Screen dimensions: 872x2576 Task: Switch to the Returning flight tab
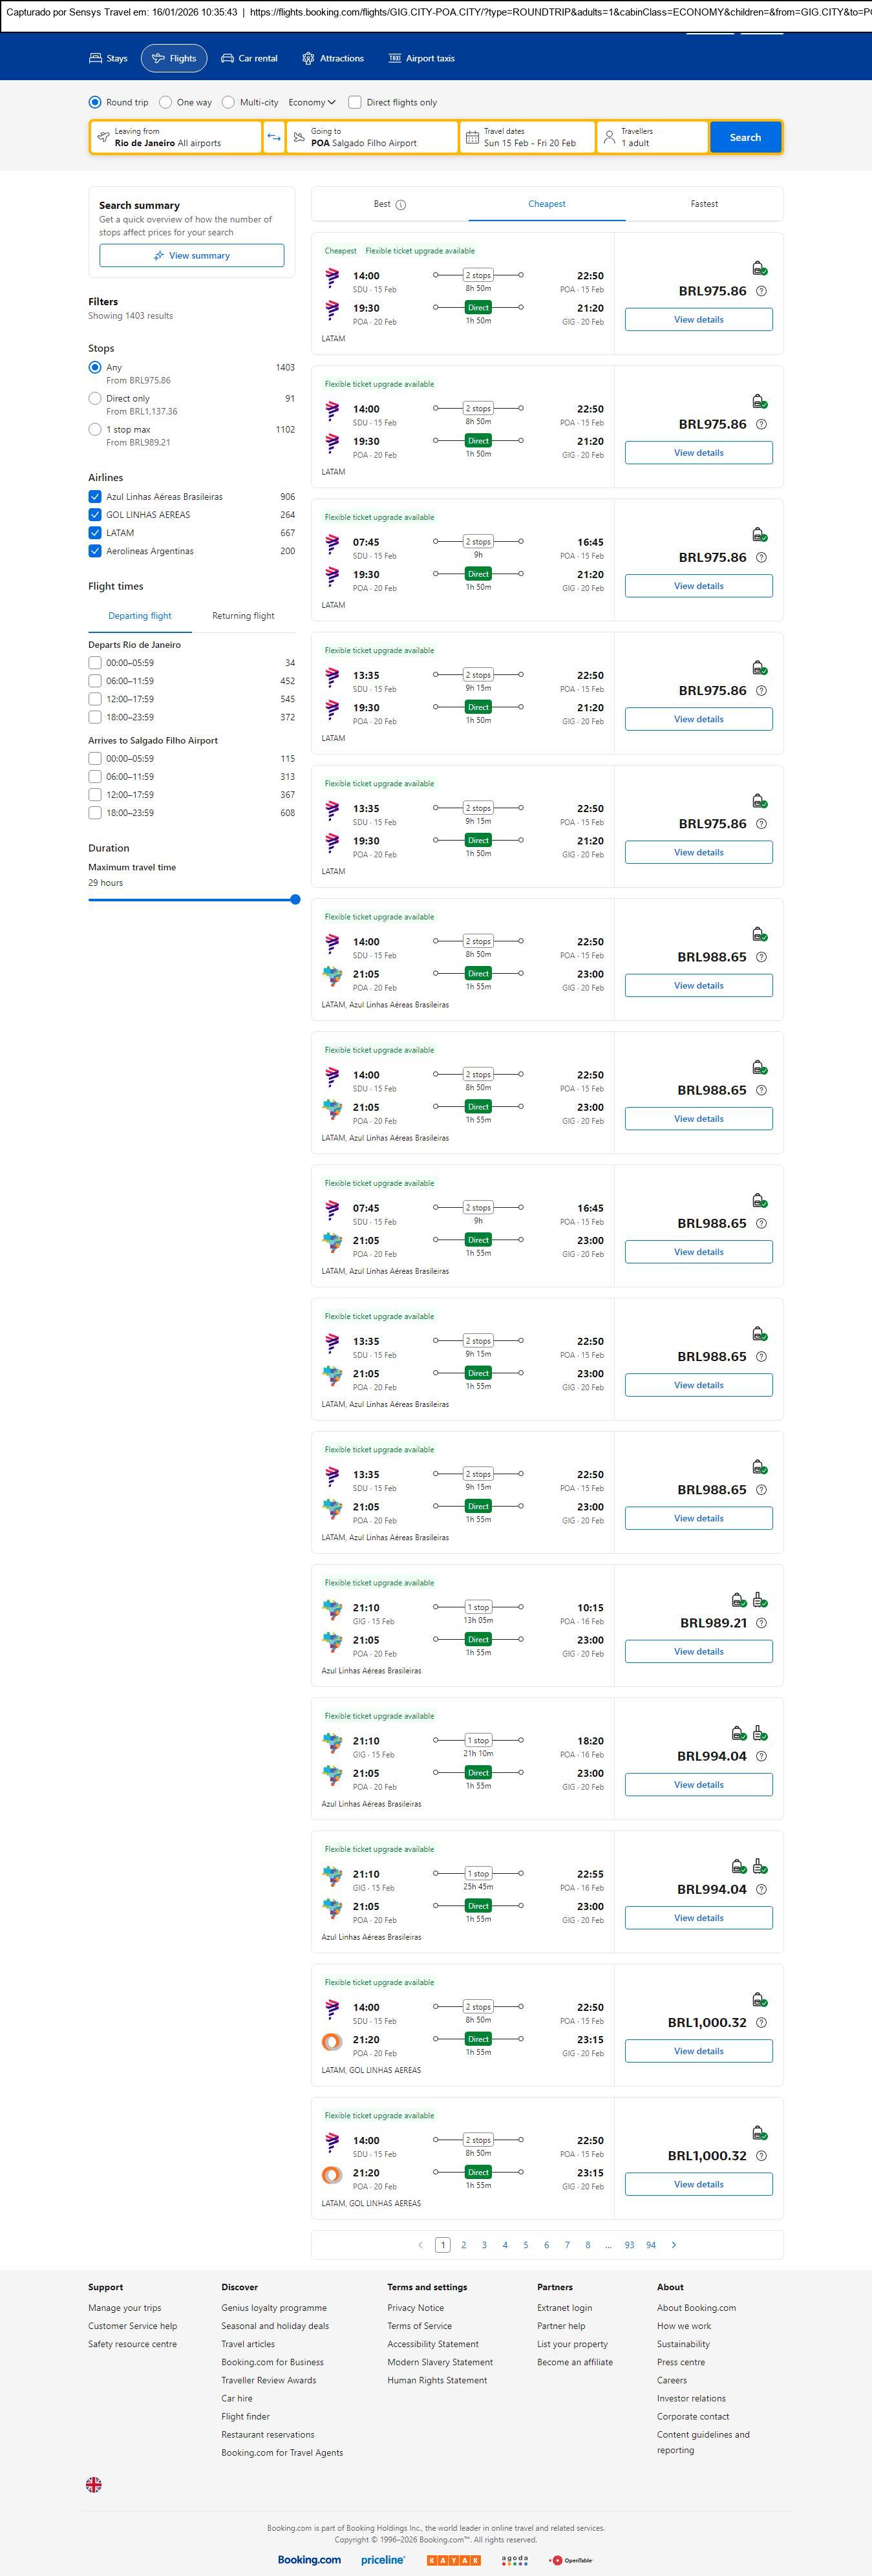point(243,616)
